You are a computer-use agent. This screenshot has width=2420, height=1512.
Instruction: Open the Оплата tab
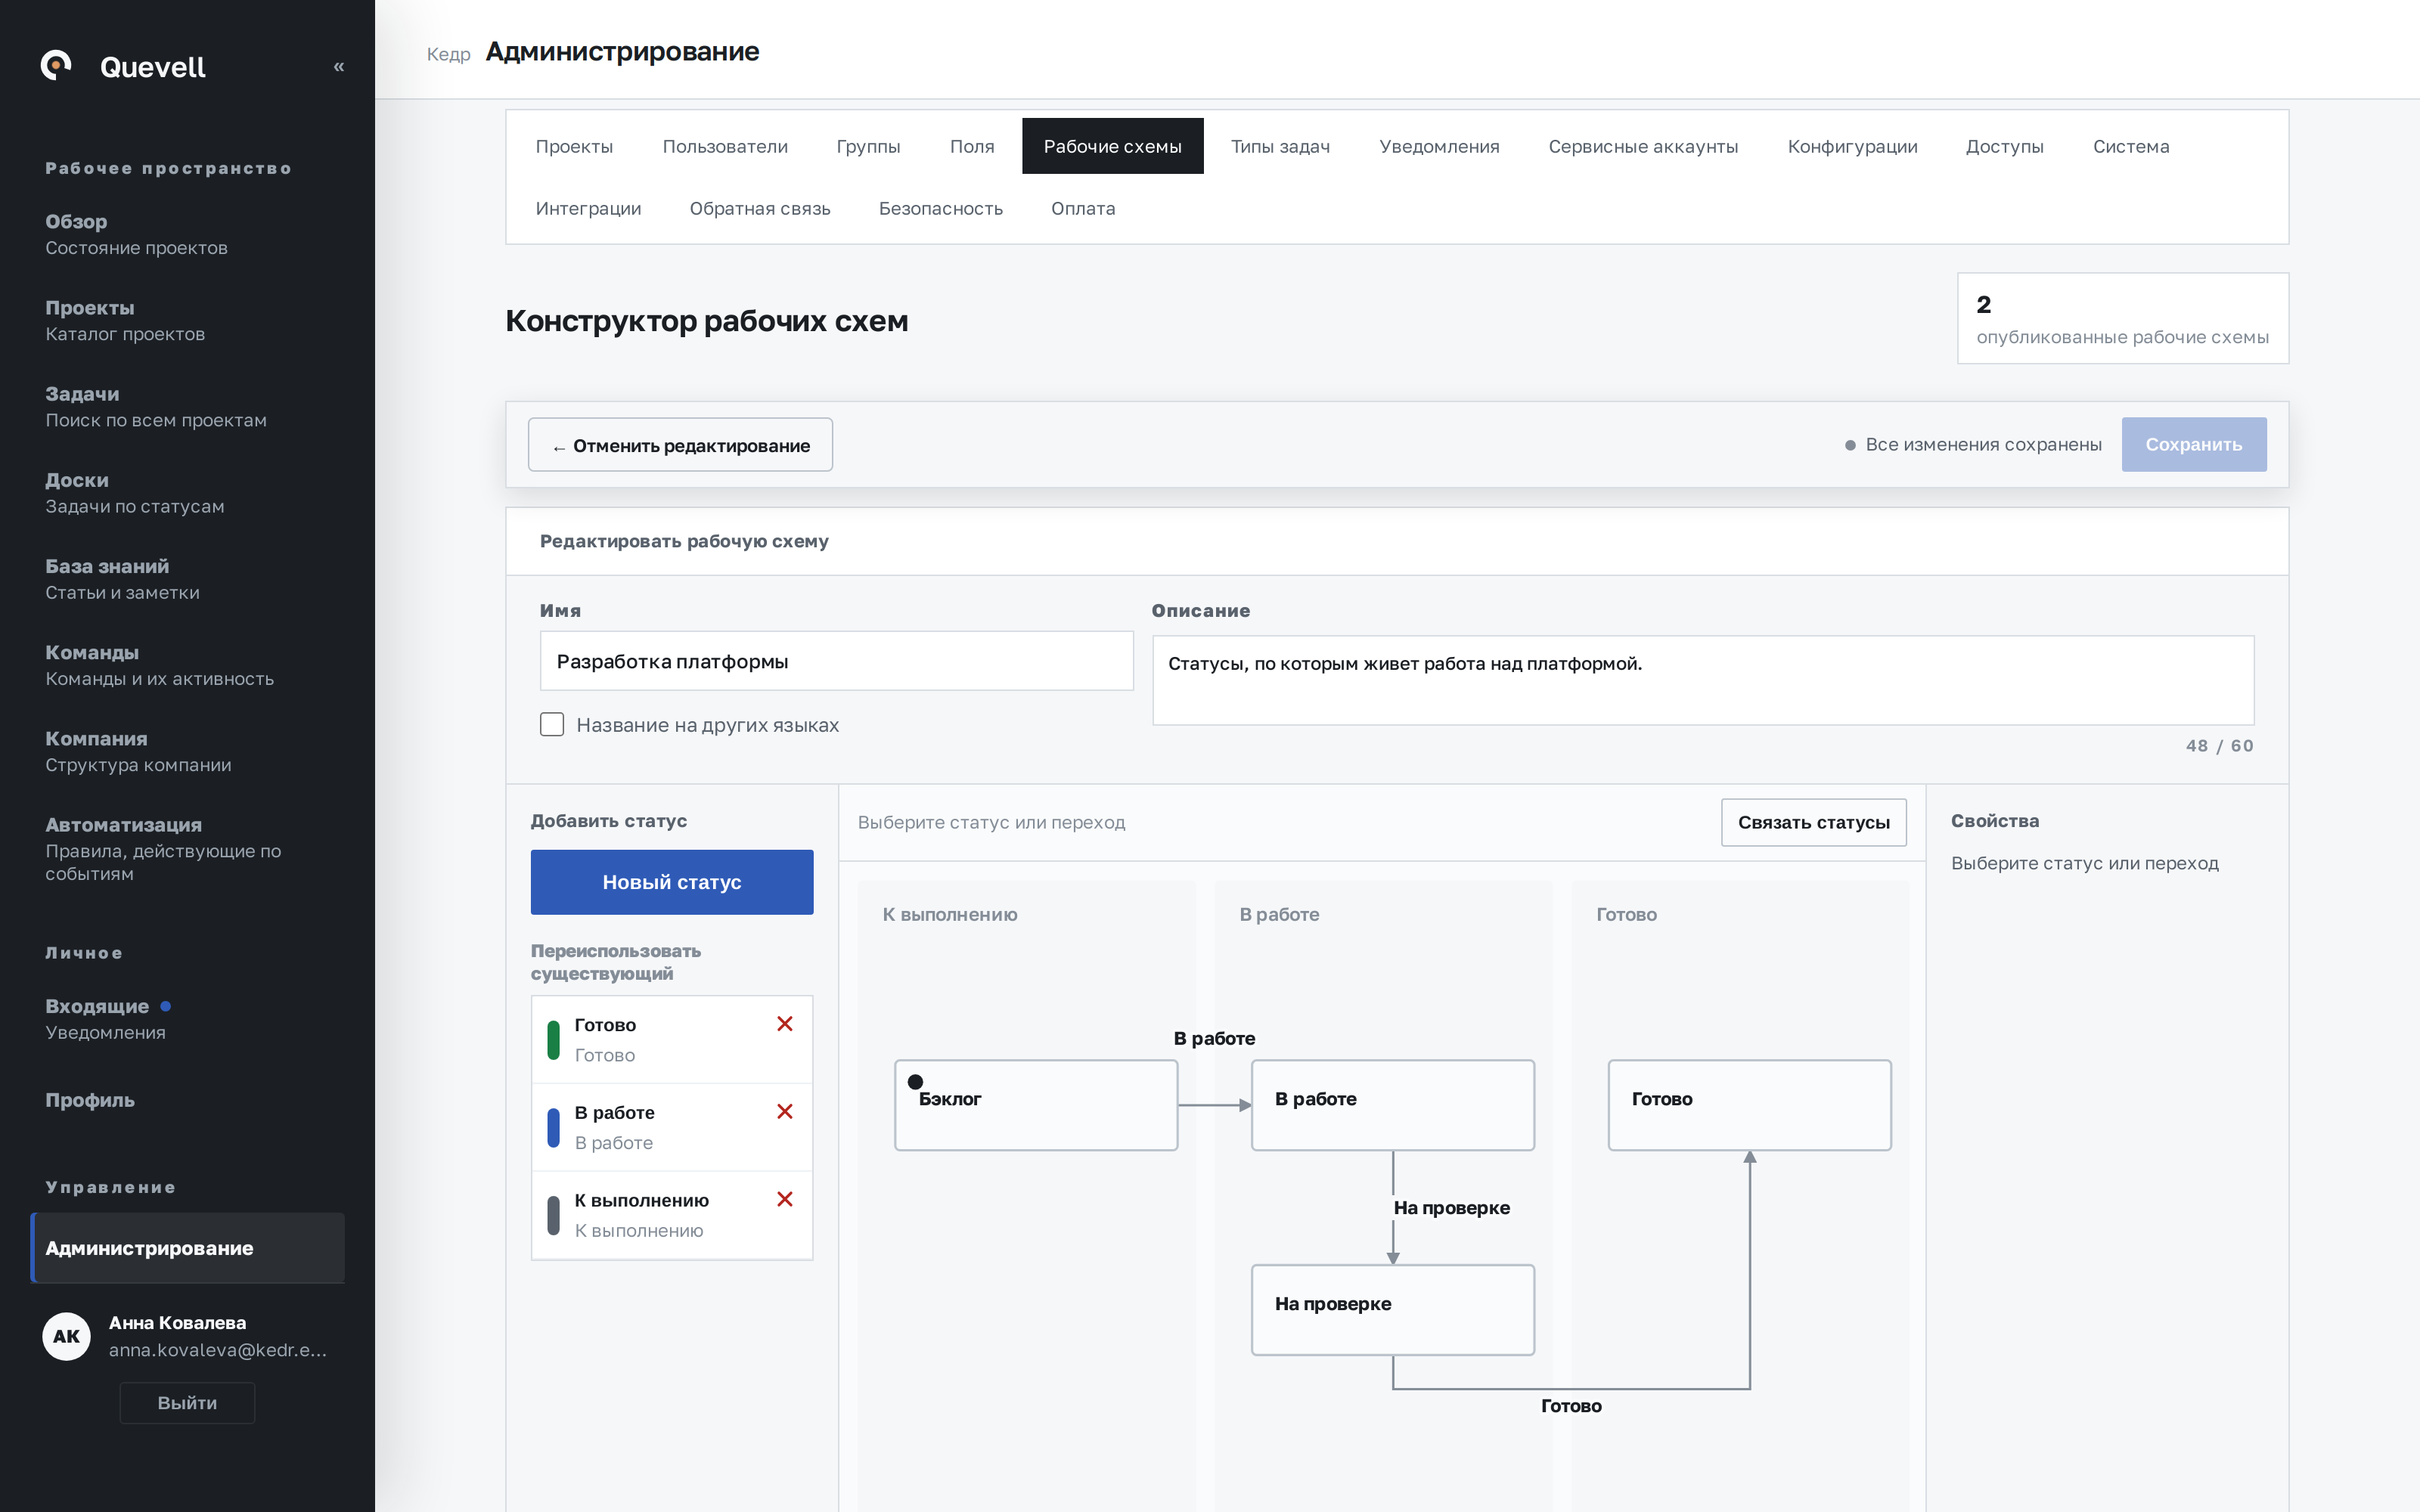(x=1083, y=208)
